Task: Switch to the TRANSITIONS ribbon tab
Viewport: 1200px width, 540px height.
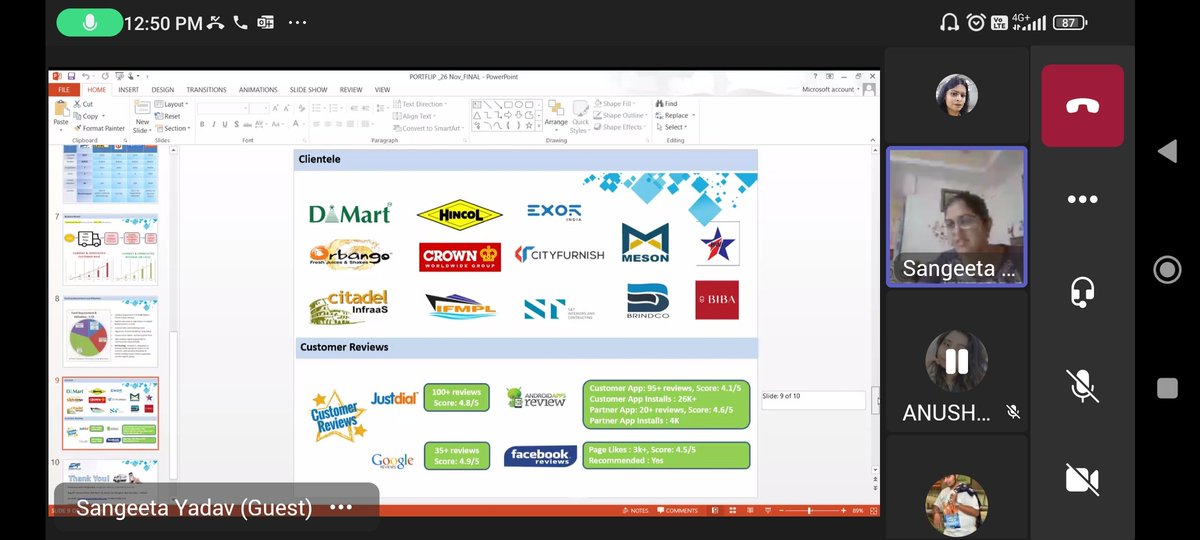Action: (x=206, y=89)
